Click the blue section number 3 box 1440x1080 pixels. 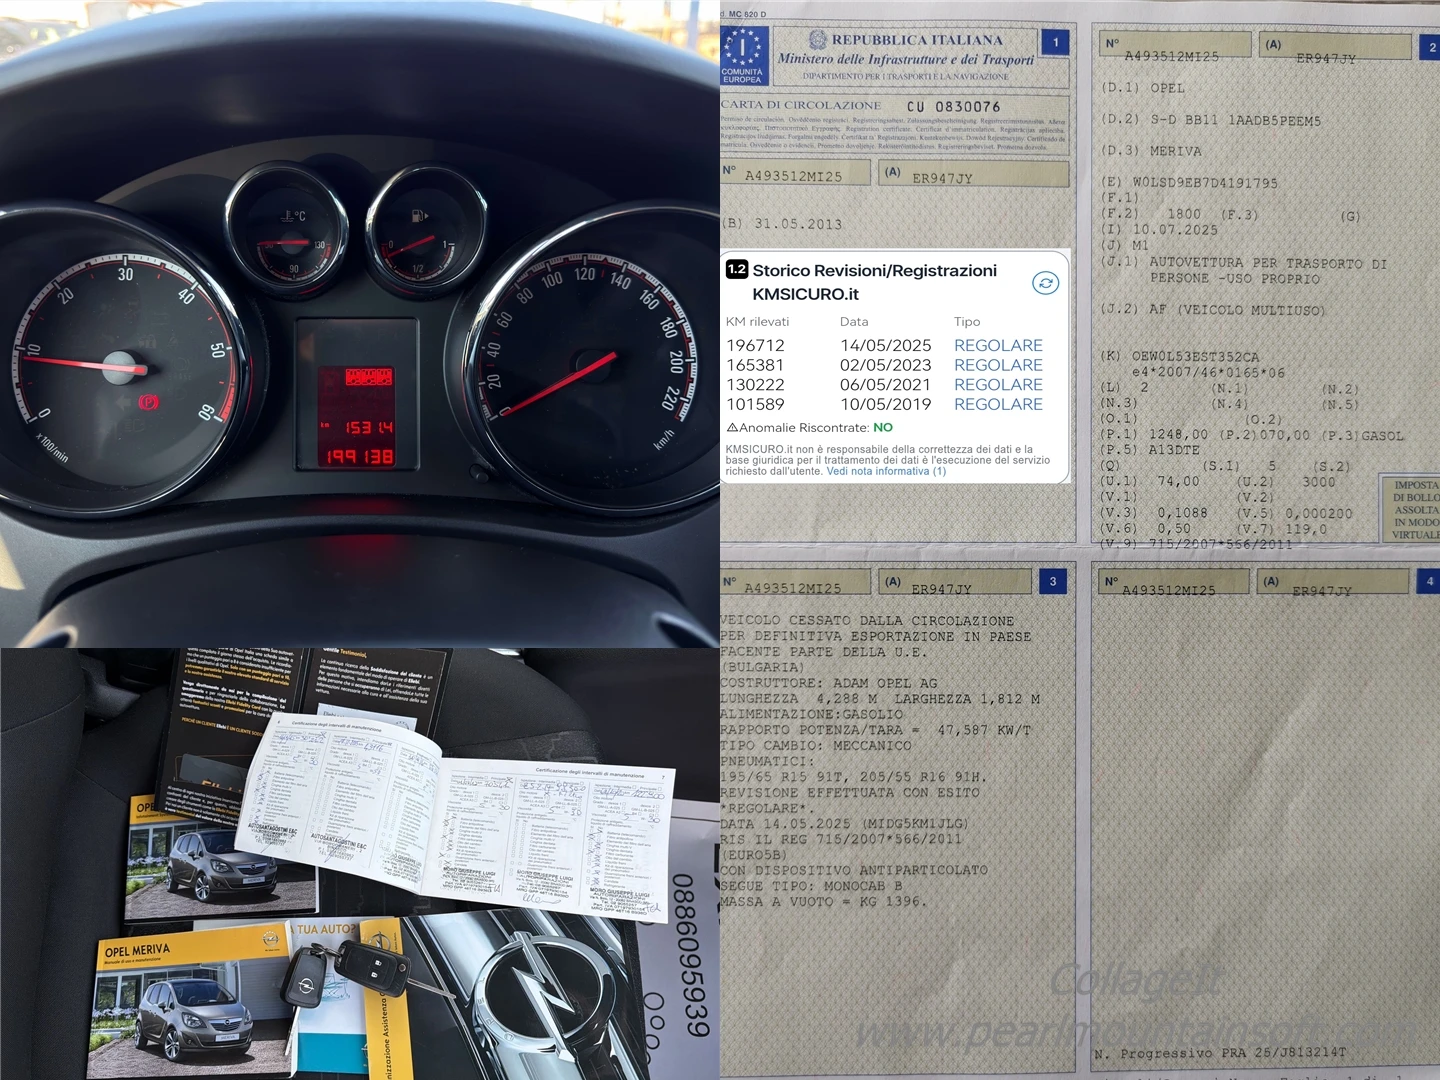1052,582
